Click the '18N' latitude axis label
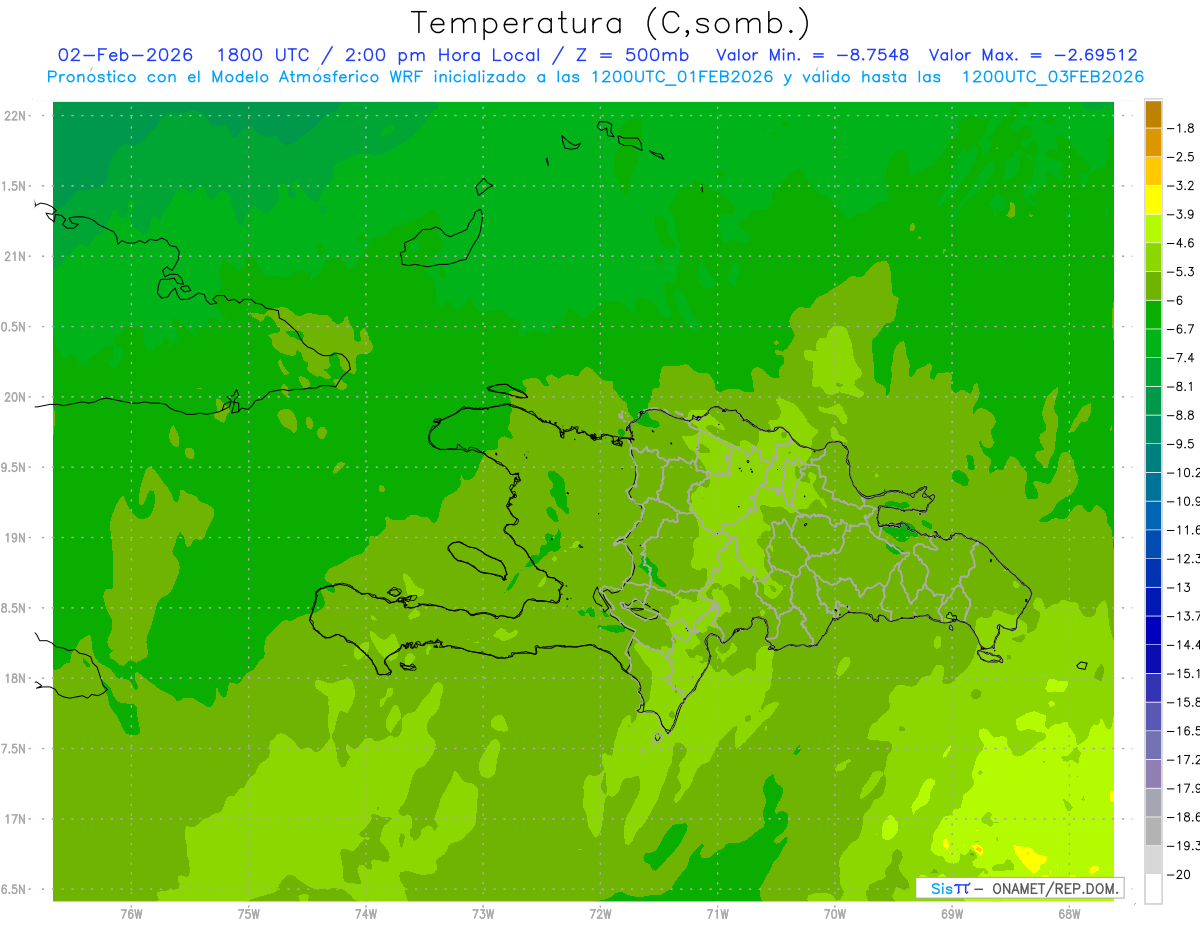The width and height of the screenshot is (1200, 927). [x=16, y=678]
